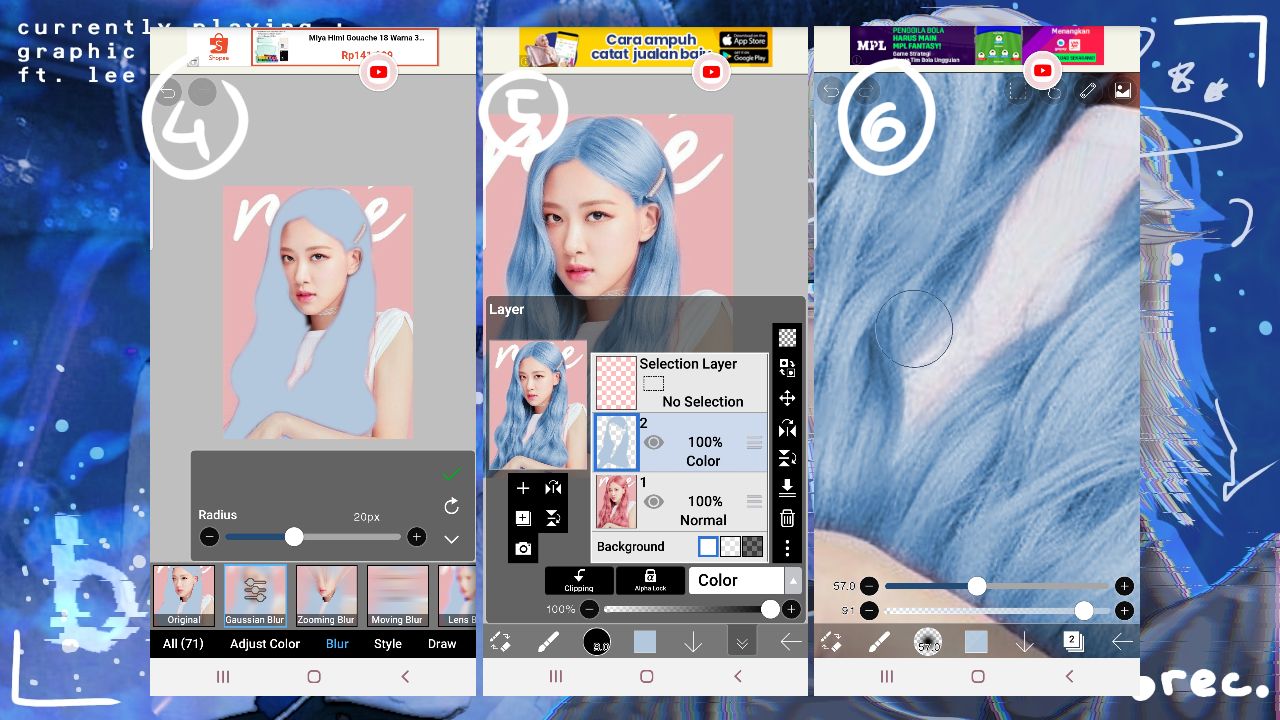Open the layers icon showing number 2

click(x=1072, y=642)
